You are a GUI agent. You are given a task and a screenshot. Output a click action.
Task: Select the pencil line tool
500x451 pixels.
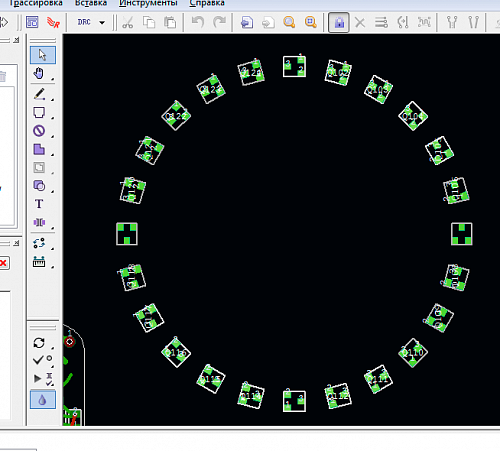click(x=39, y=94)
